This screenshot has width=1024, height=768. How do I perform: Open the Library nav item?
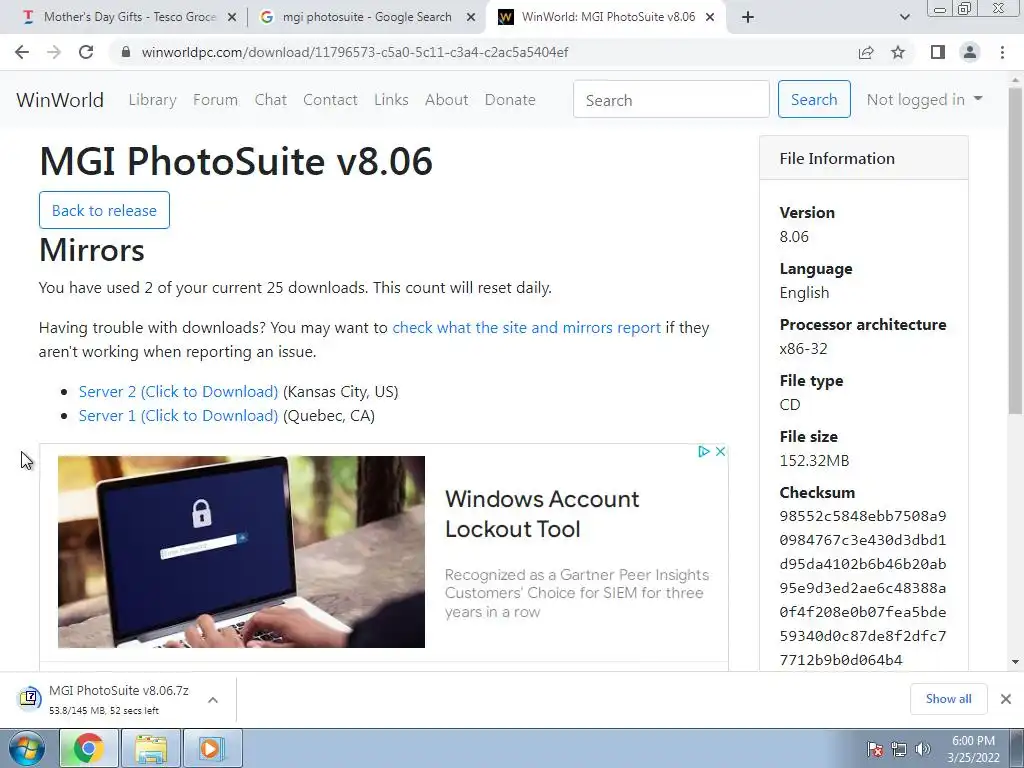[x=152, y=100]
